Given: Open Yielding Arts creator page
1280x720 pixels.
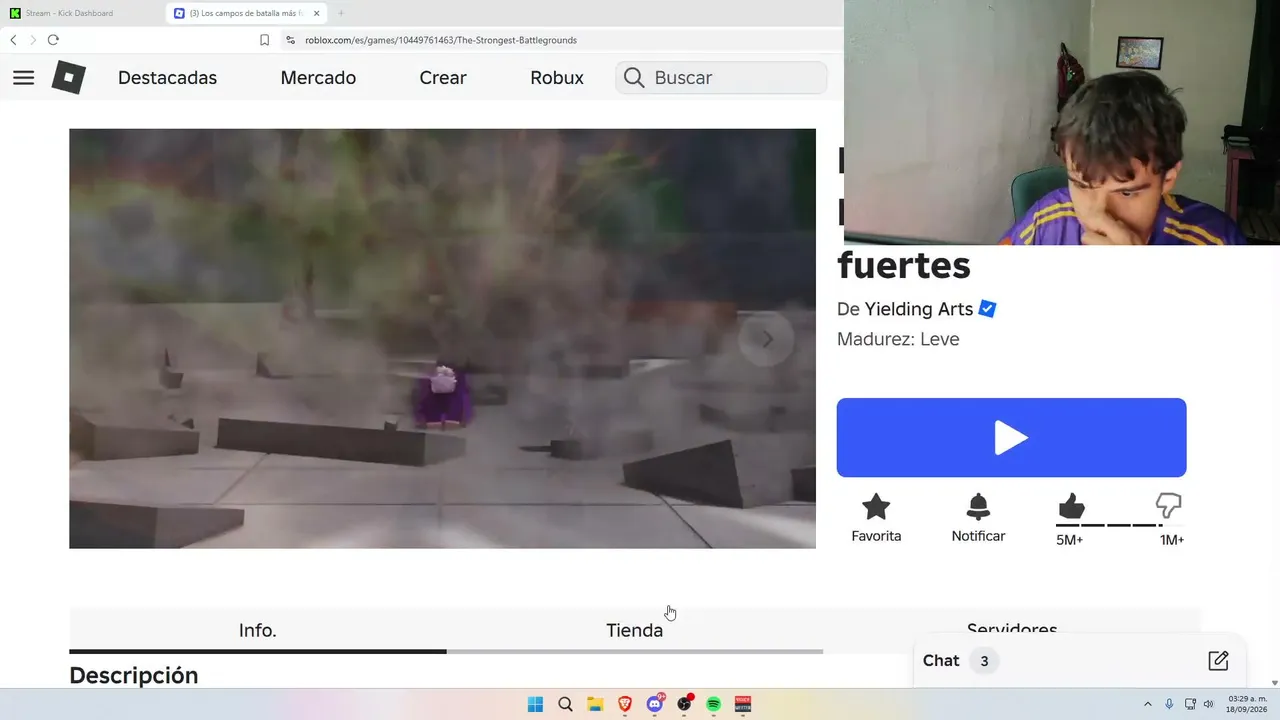Looking at the screenshot, I should tap(919, 309).
